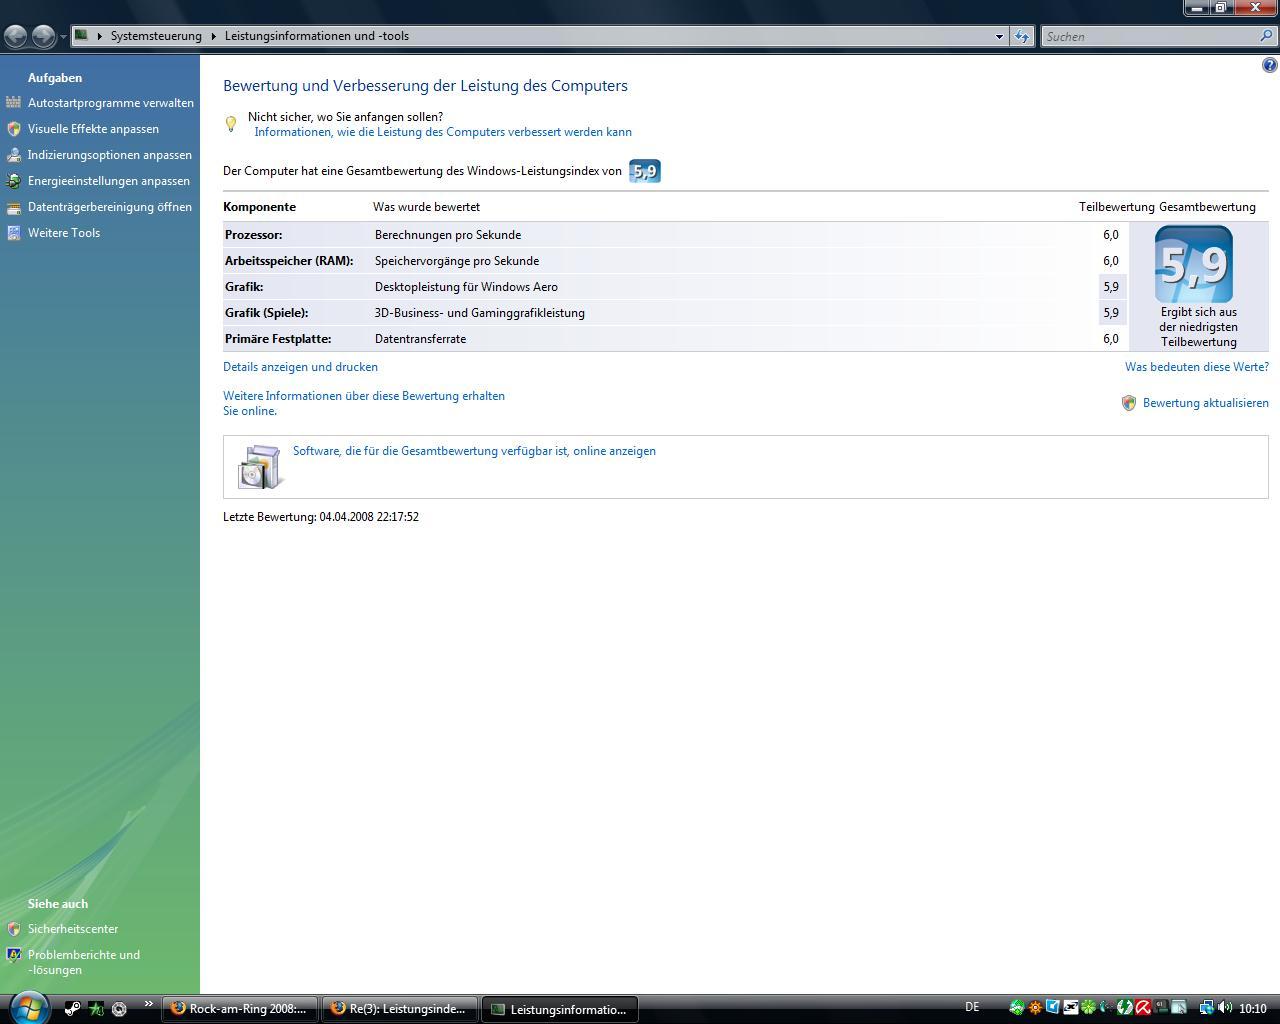The image size is (1280, 1024).
Task: Open software available online link
Action: click(x=474, y=451)
